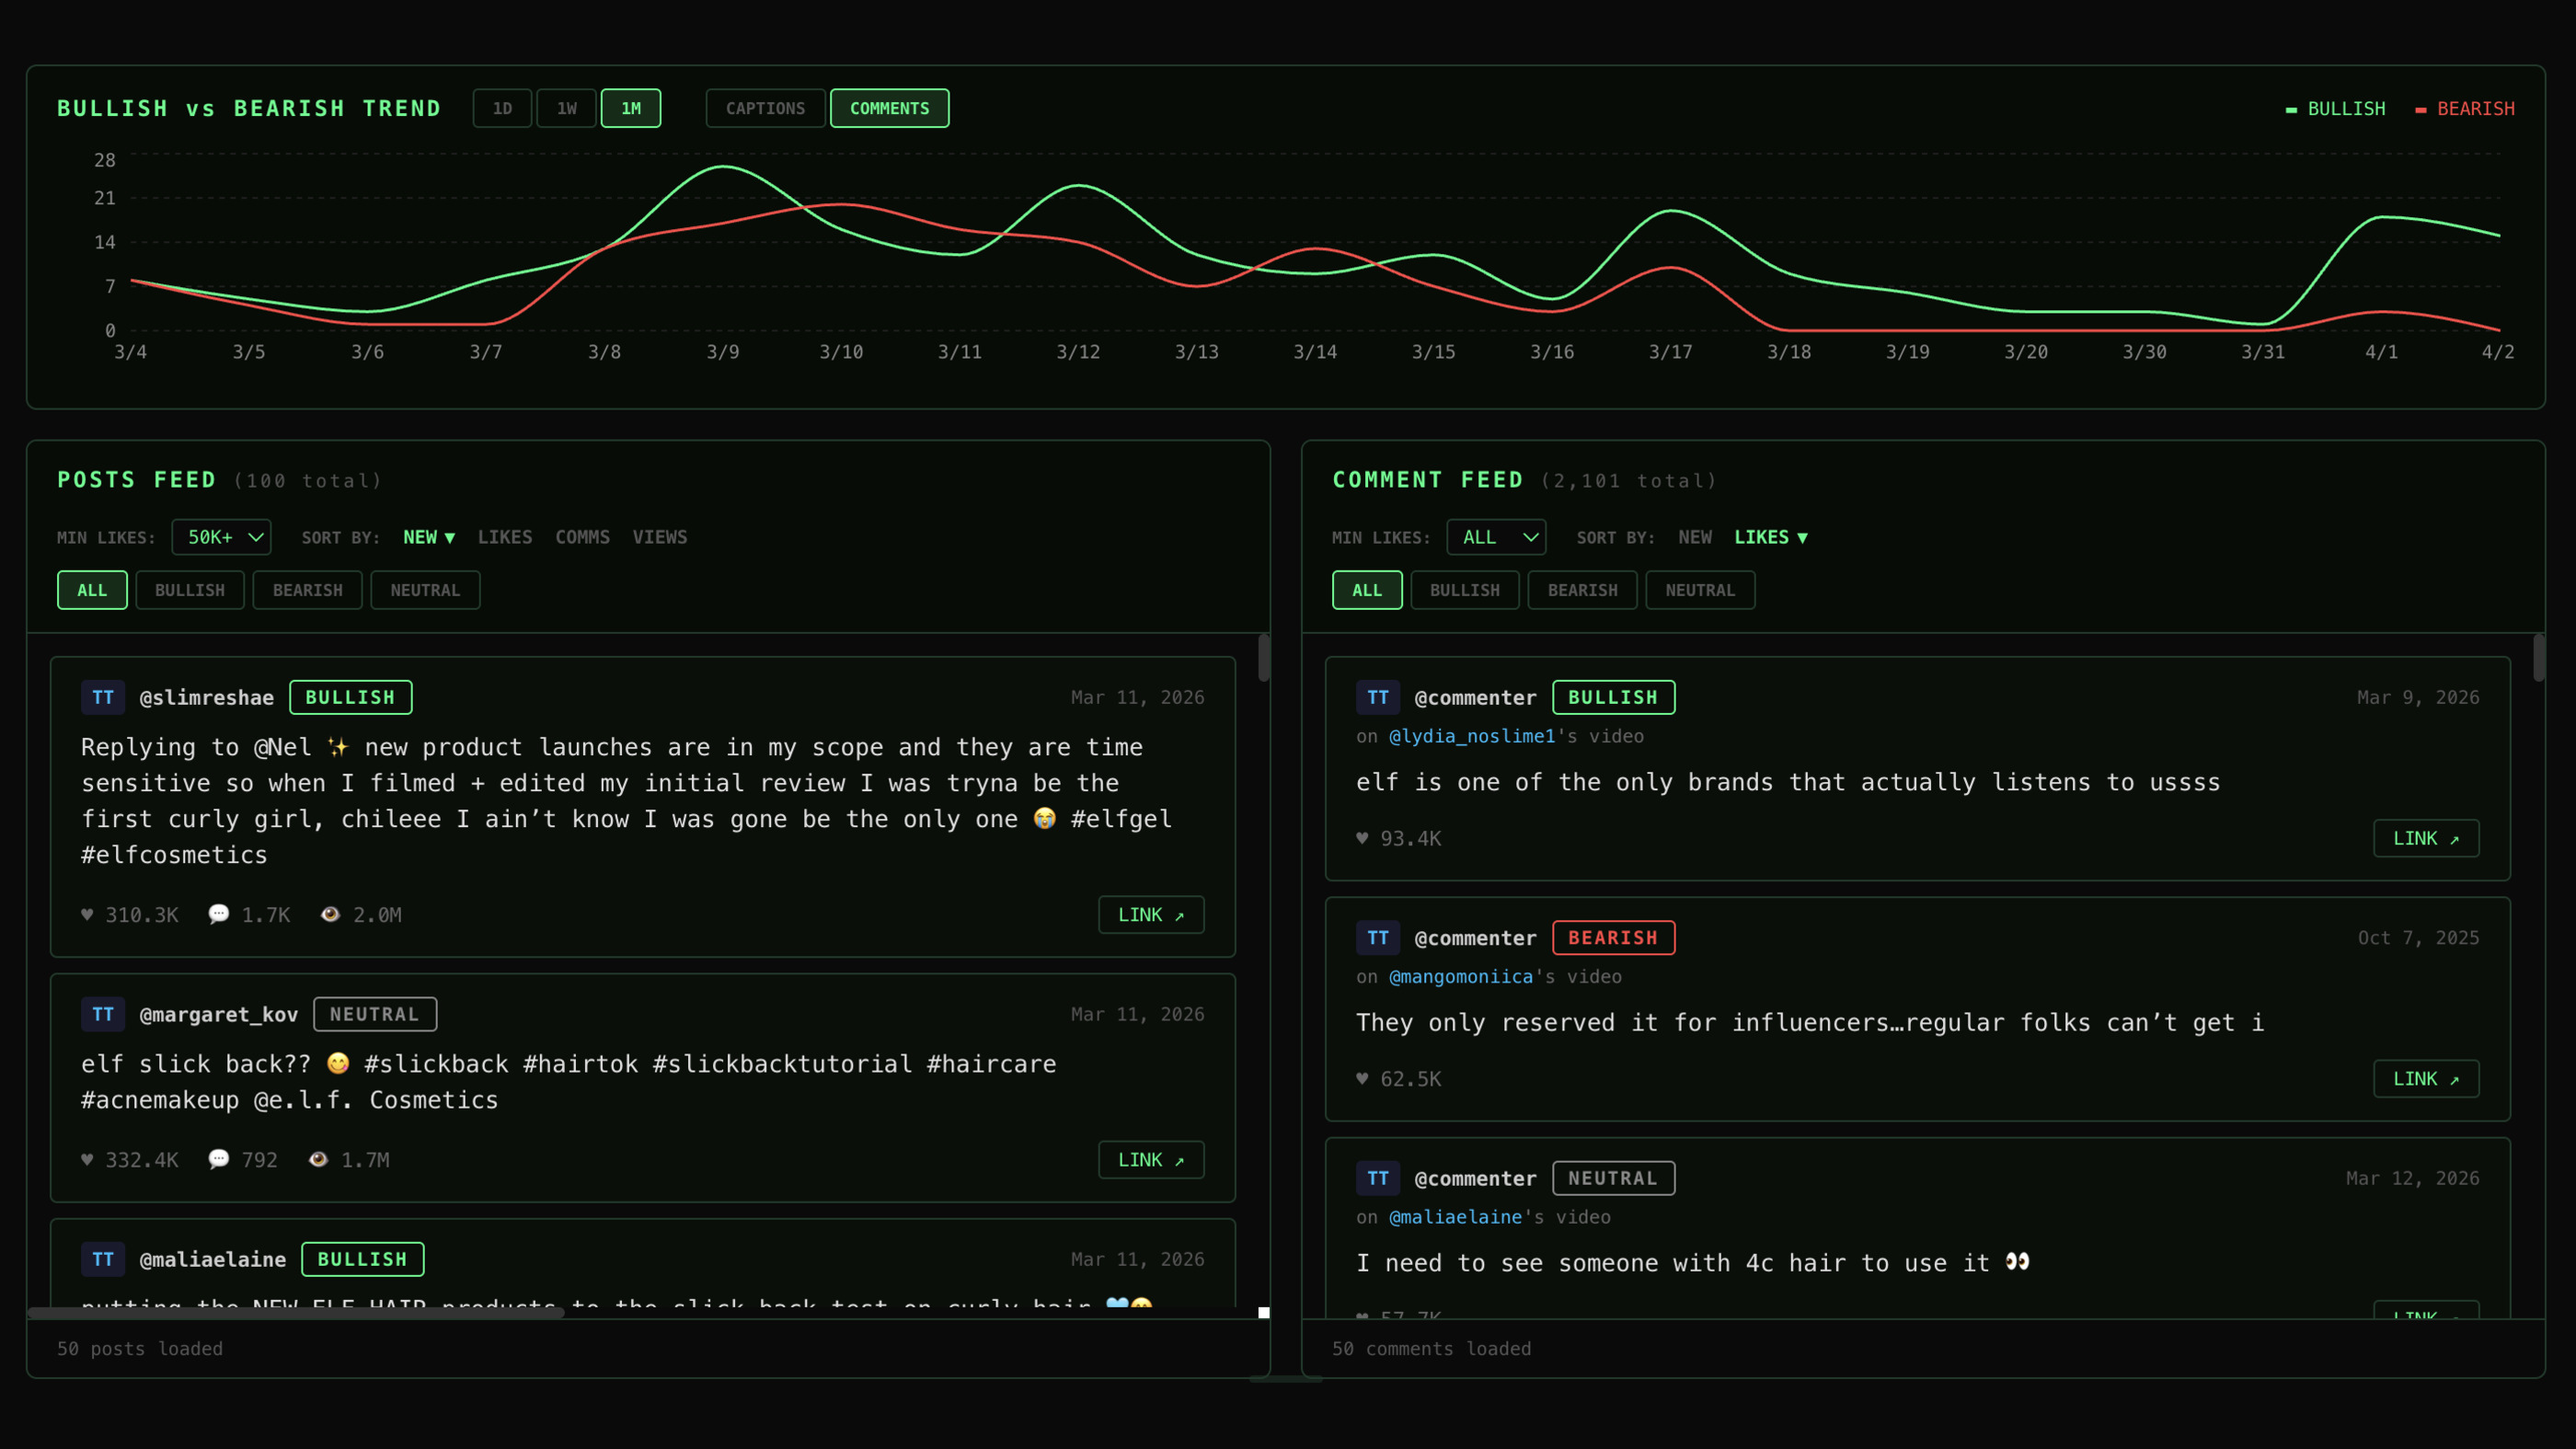
Task: Click the LINK button on @margaret_kov's post
Action: [1151, 1159]
